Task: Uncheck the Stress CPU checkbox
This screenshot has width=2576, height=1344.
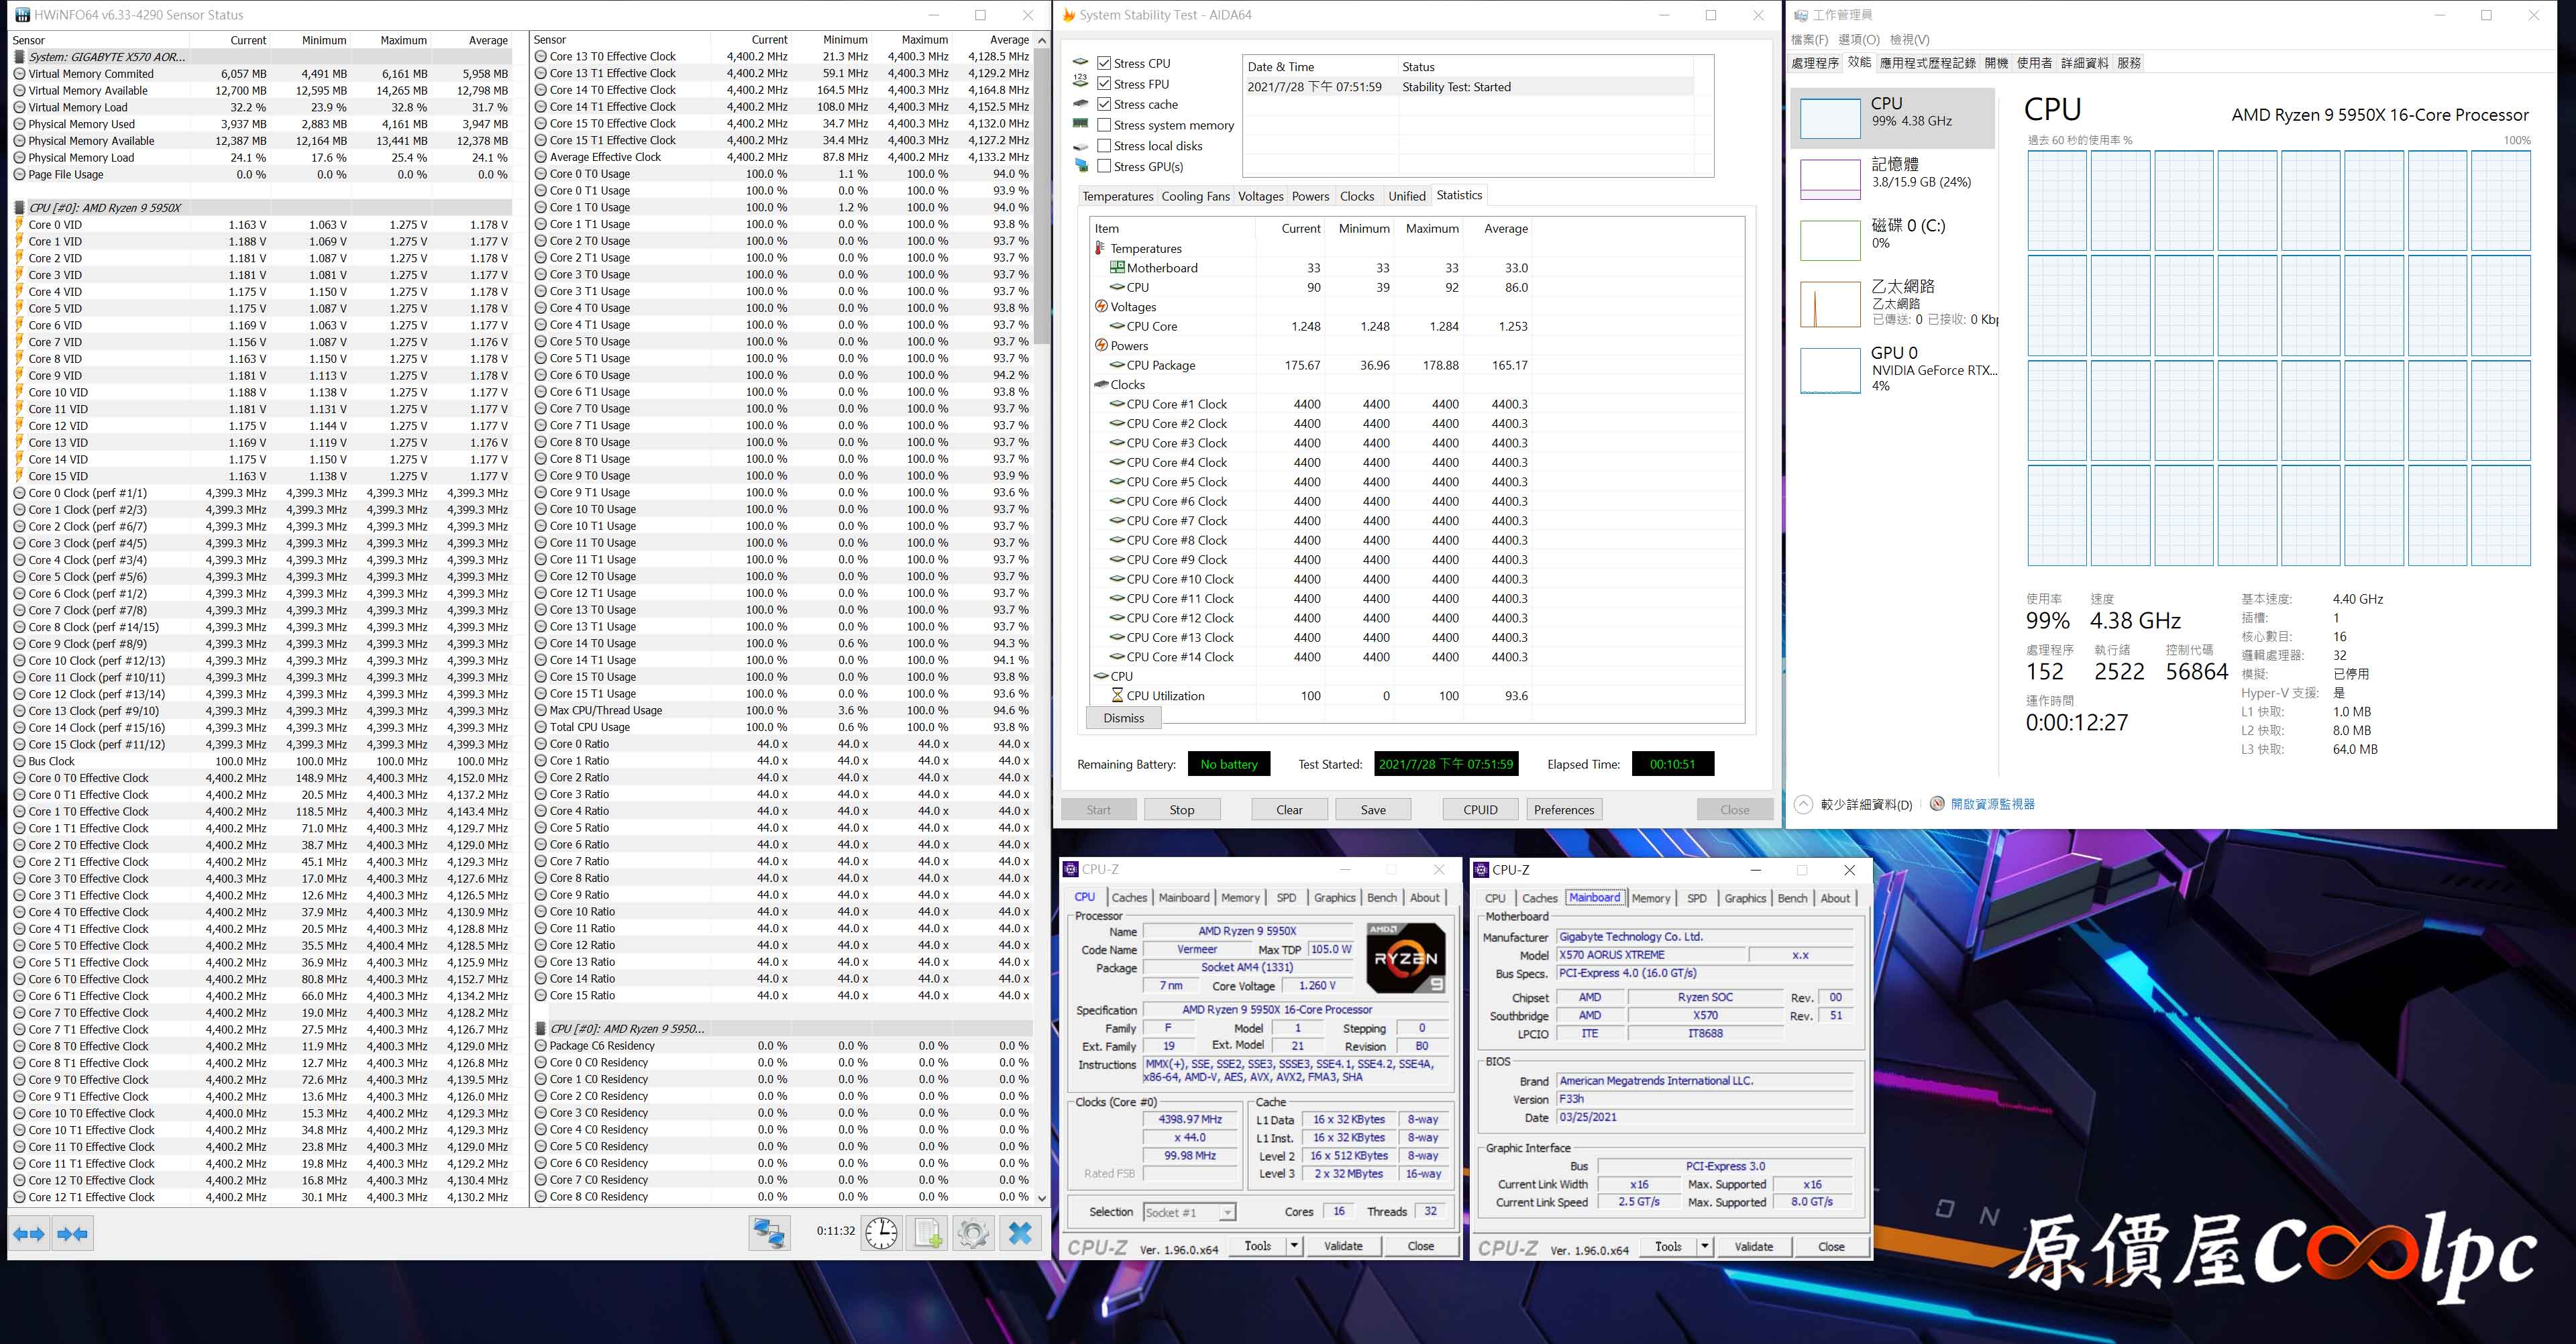Action: (x=1104, y=62)
